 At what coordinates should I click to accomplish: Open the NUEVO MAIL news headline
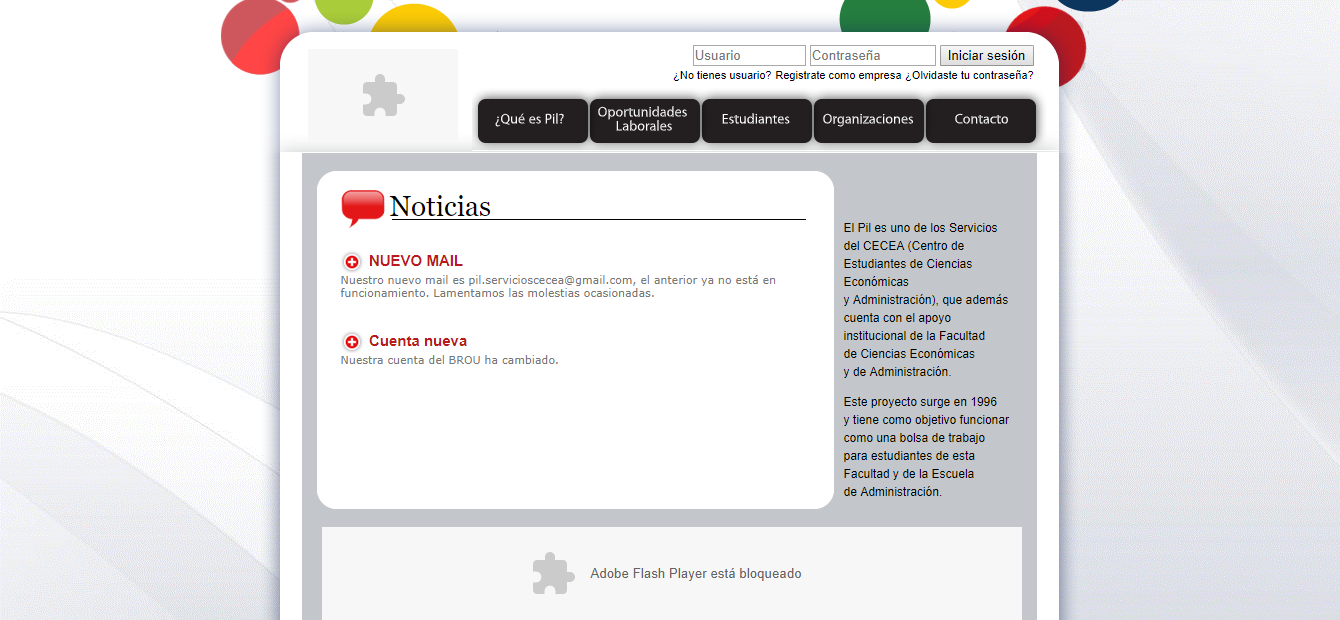coord(416,261)
